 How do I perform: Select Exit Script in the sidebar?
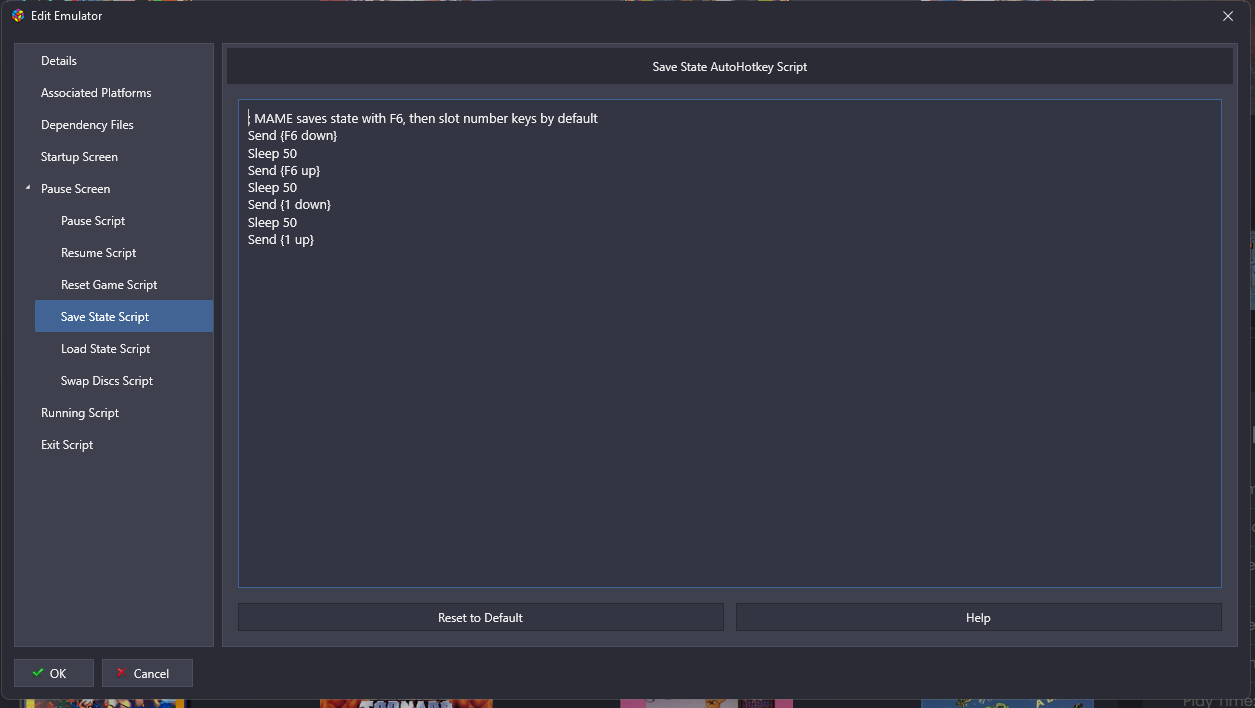[67, 445]
